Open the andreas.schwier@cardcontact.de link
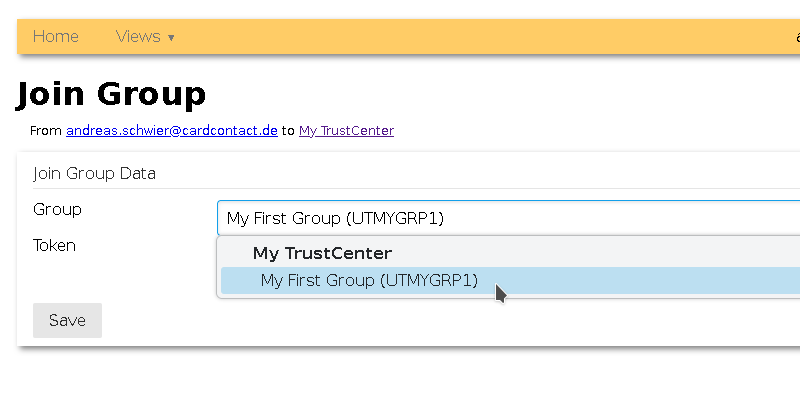The width and height of the screenshot is (800, 400). 171,131
